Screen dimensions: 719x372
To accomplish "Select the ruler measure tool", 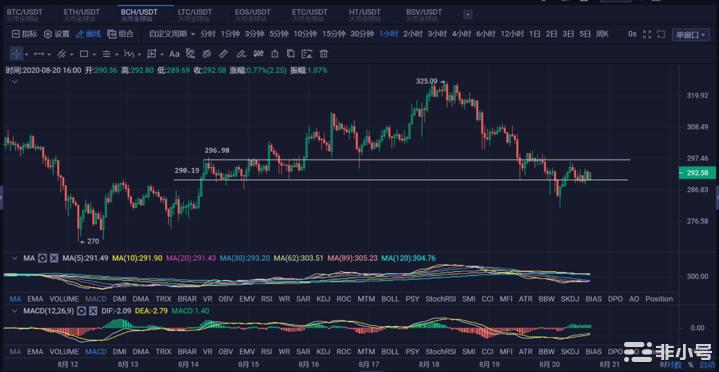I will 223,54.
